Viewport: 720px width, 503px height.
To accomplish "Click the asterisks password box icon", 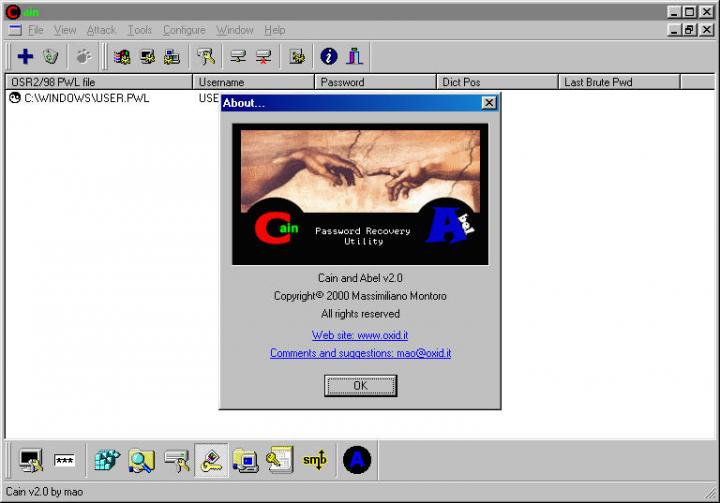I will pyautogui.click(x=64, y=460).
